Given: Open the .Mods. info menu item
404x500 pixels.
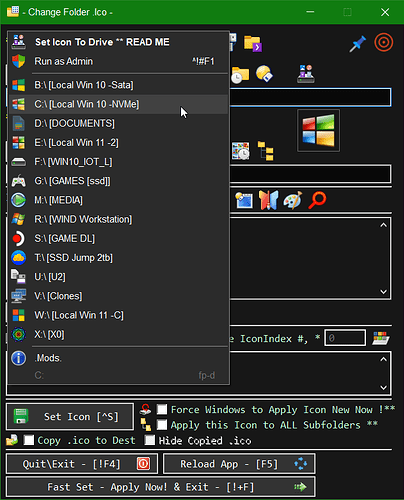Looking at the screenshot, I should [118, 358].
